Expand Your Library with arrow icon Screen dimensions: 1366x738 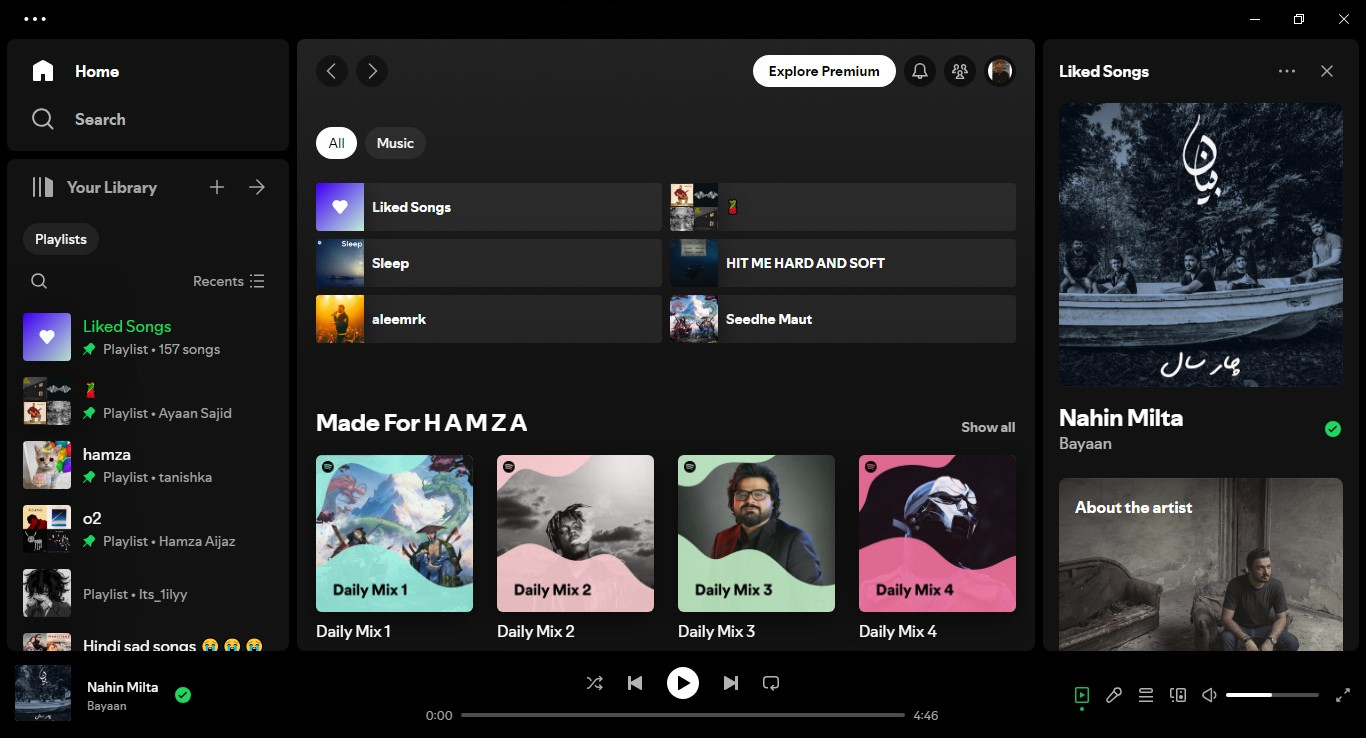257,187
